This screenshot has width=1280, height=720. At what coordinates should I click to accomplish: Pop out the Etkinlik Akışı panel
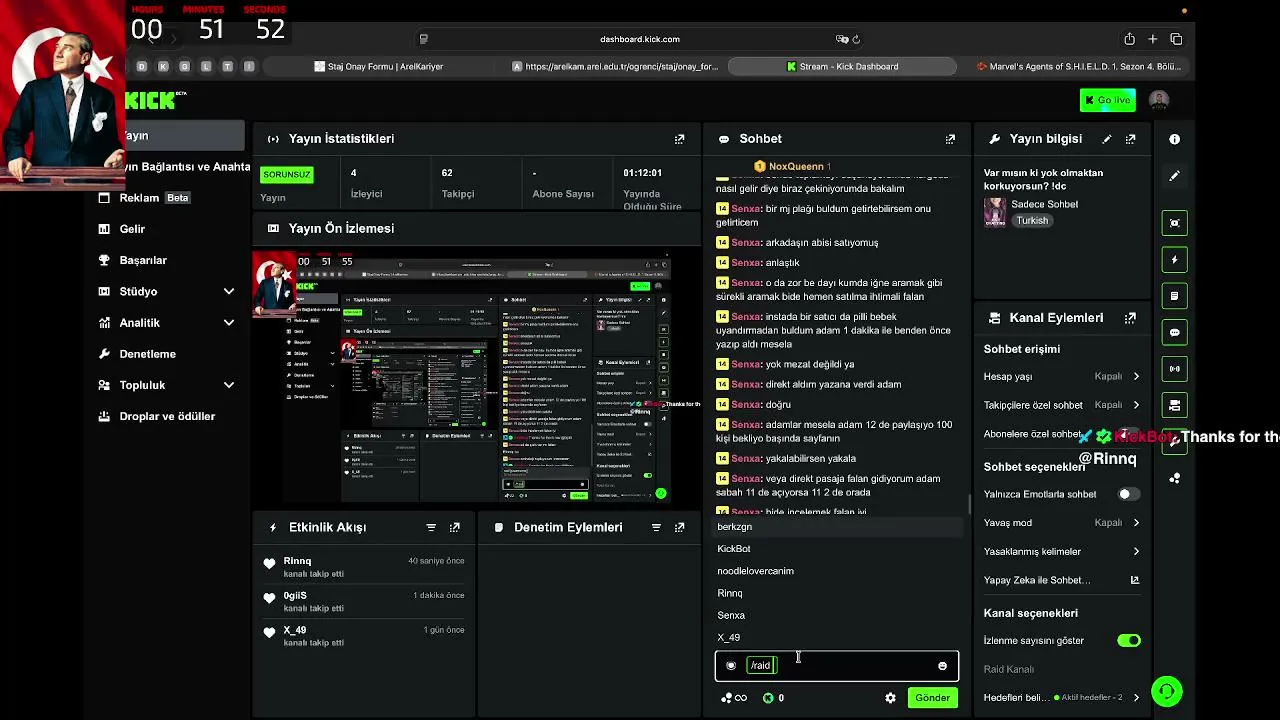click(x=455, y=527)
